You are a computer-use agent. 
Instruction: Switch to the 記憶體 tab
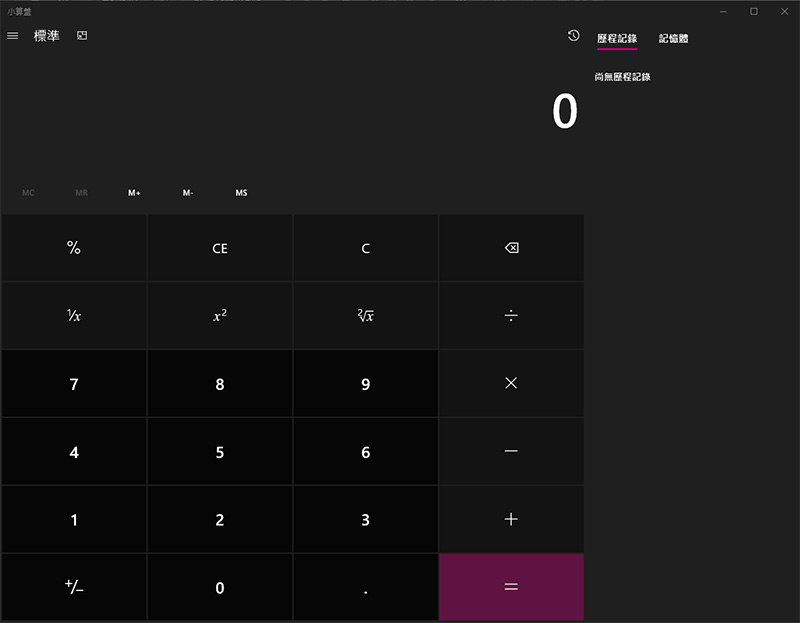pos(673,39)
